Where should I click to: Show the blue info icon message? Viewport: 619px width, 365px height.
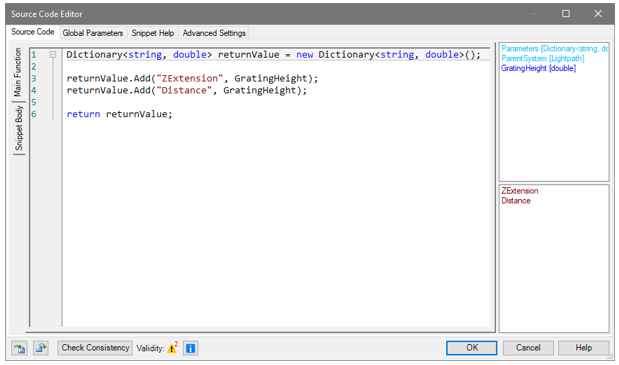click(190, 348)
